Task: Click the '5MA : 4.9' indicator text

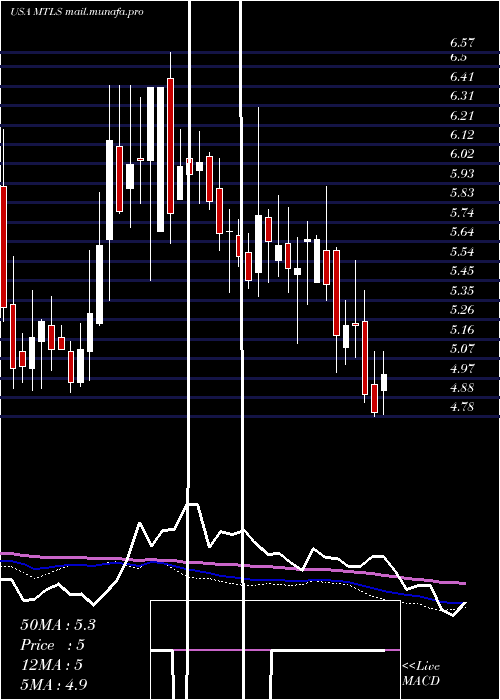Action: pyautogui.click(x=54, y=685)
